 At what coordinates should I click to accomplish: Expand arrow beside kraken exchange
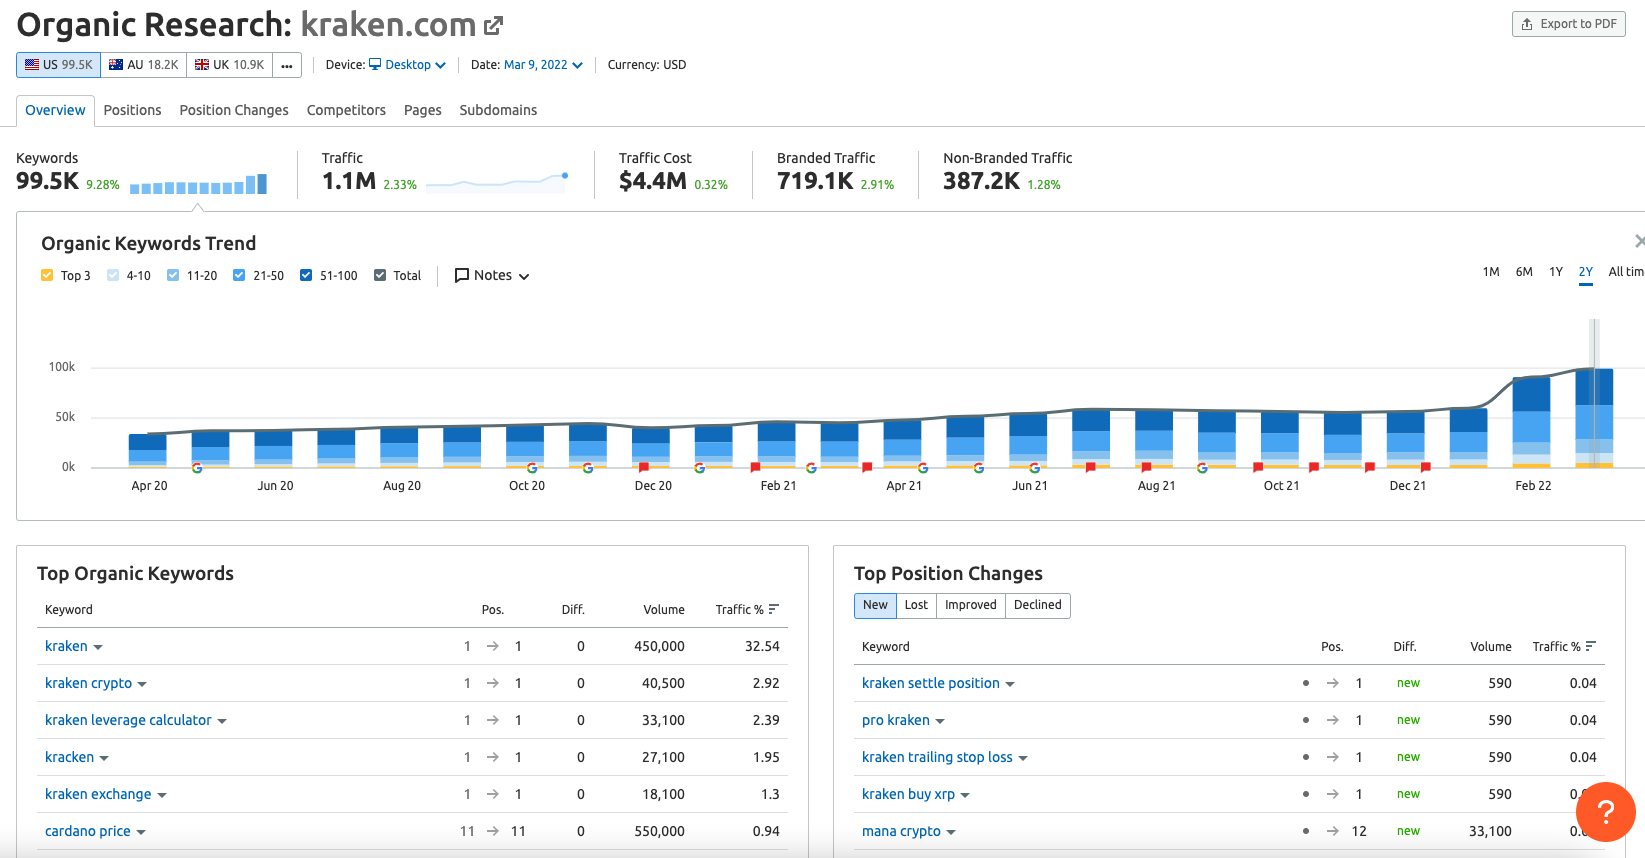[x=162, y=796]
